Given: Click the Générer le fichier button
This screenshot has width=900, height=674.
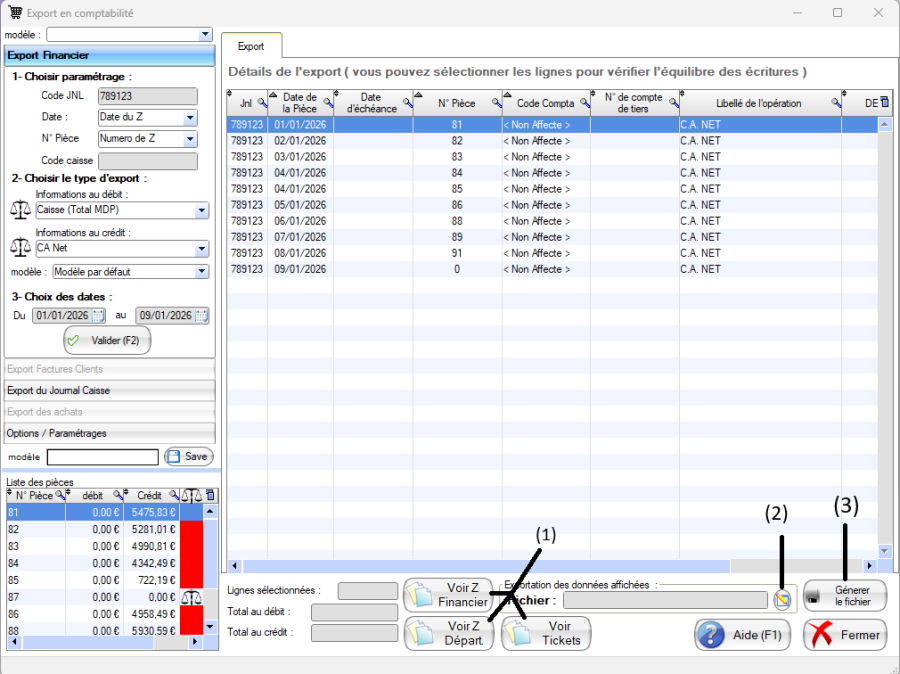Looking at the screenshot, I should coord(845,597).
